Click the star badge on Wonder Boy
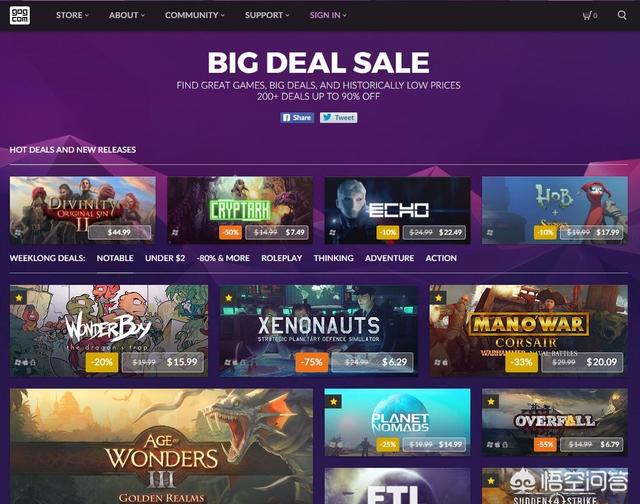Viewport: 640px width, 504px height. (x=19, y=298)
